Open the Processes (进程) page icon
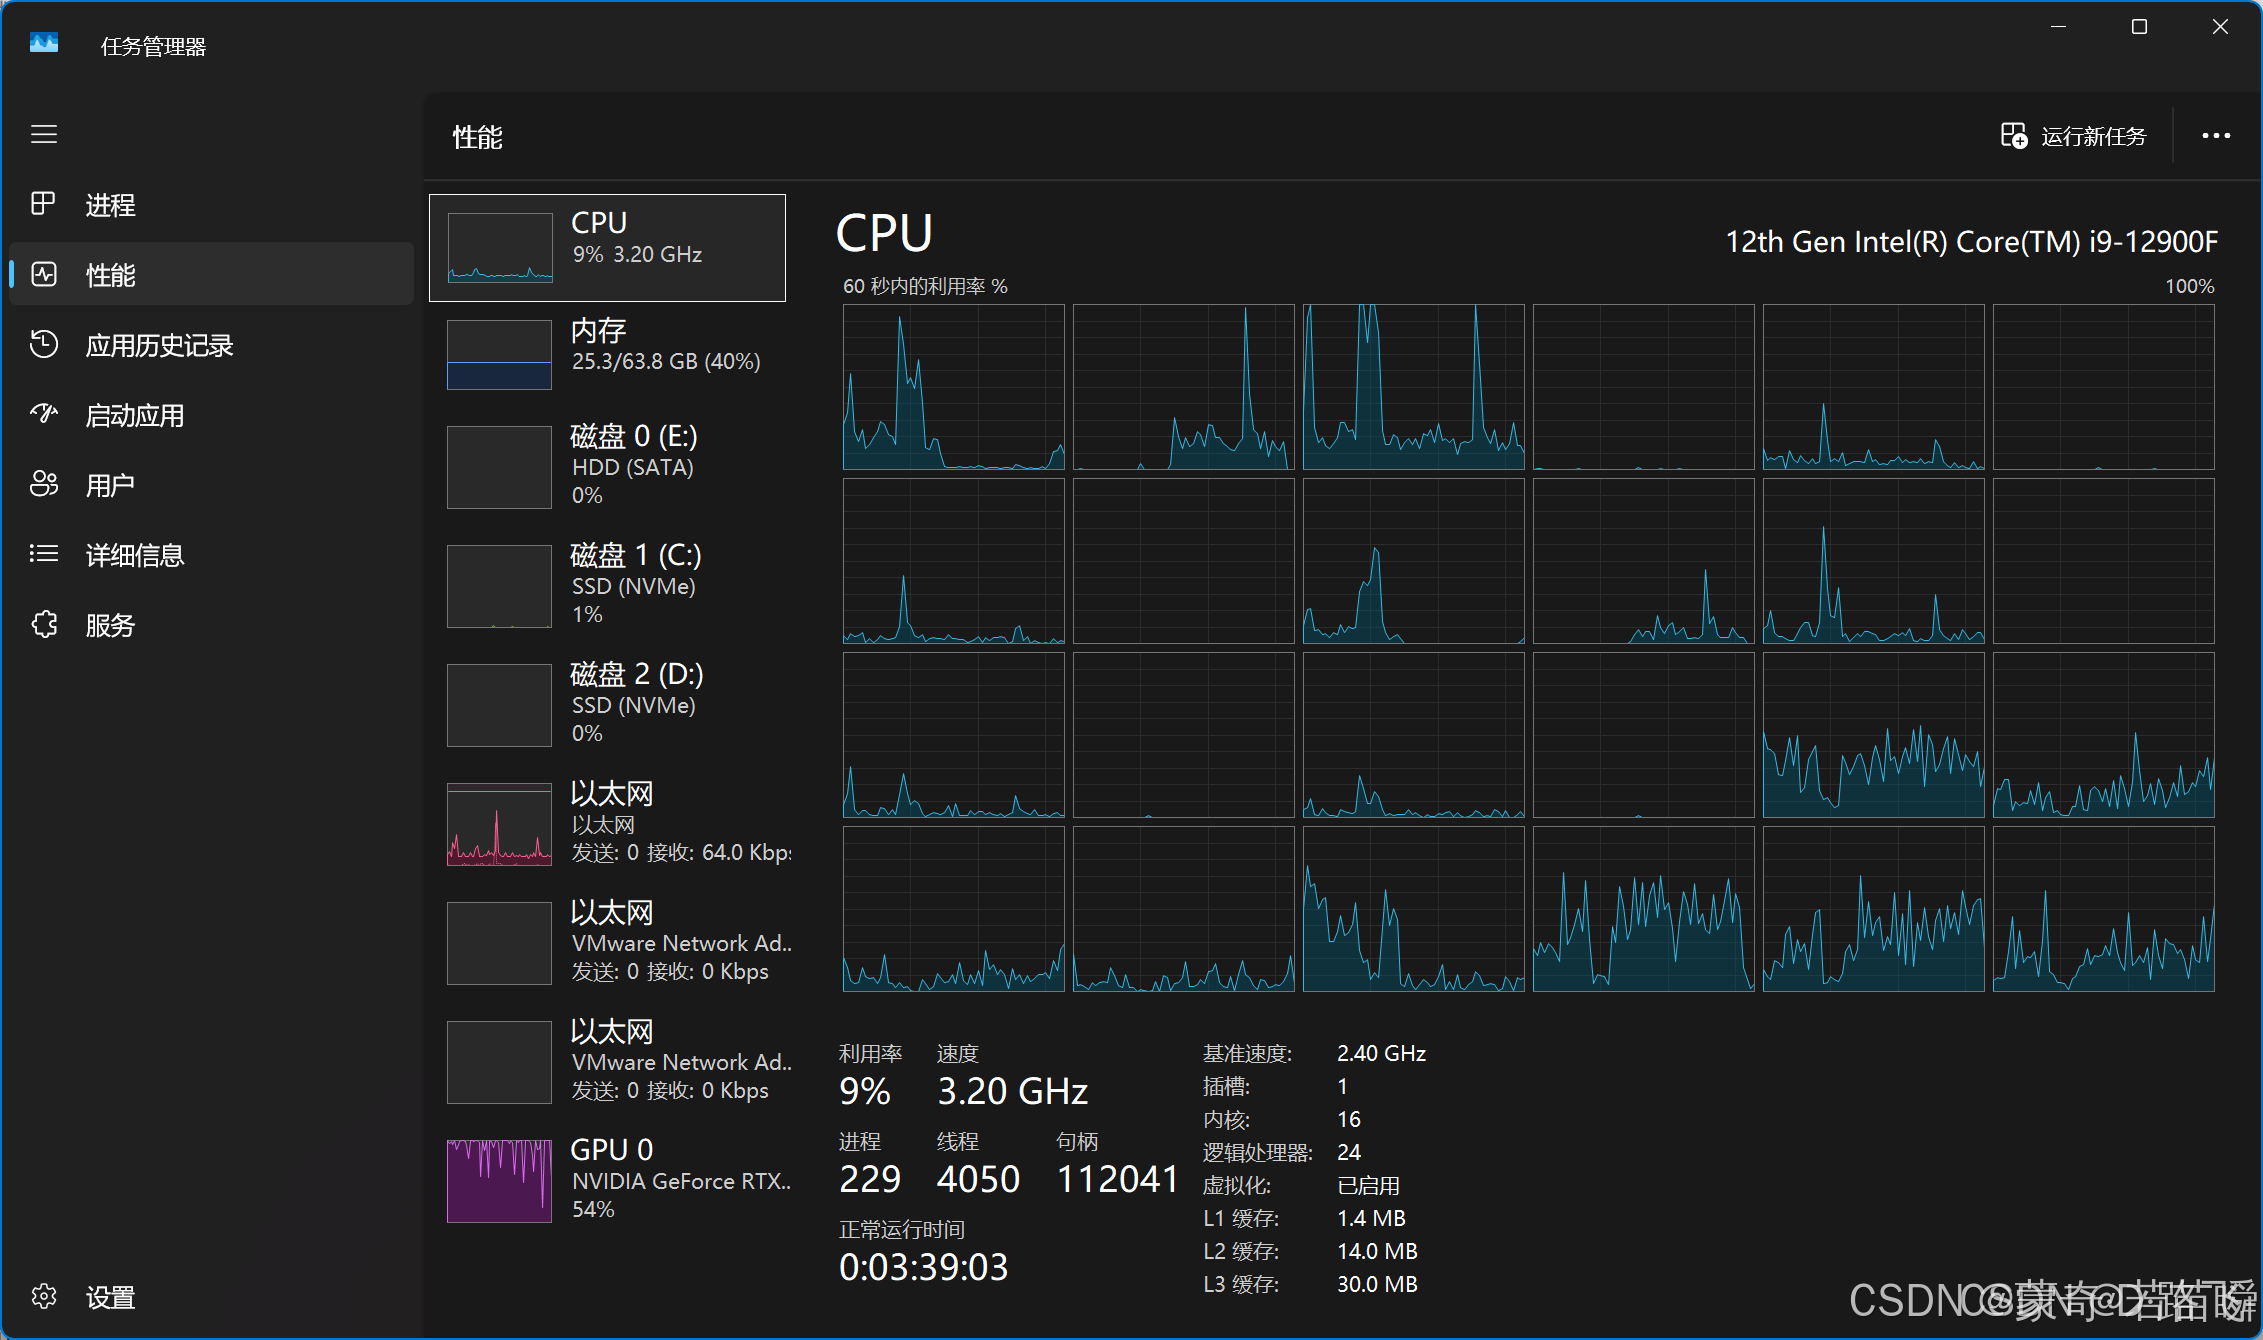Viewport: 2263px width, 1340px height. point(44,204)
